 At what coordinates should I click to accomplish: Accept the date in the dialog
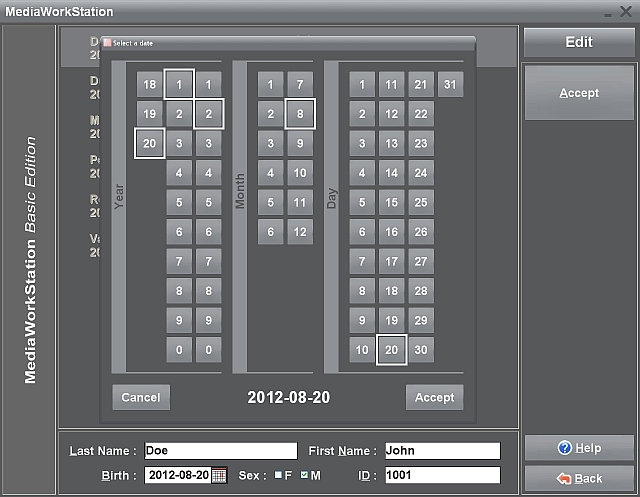tap(435, 397)
